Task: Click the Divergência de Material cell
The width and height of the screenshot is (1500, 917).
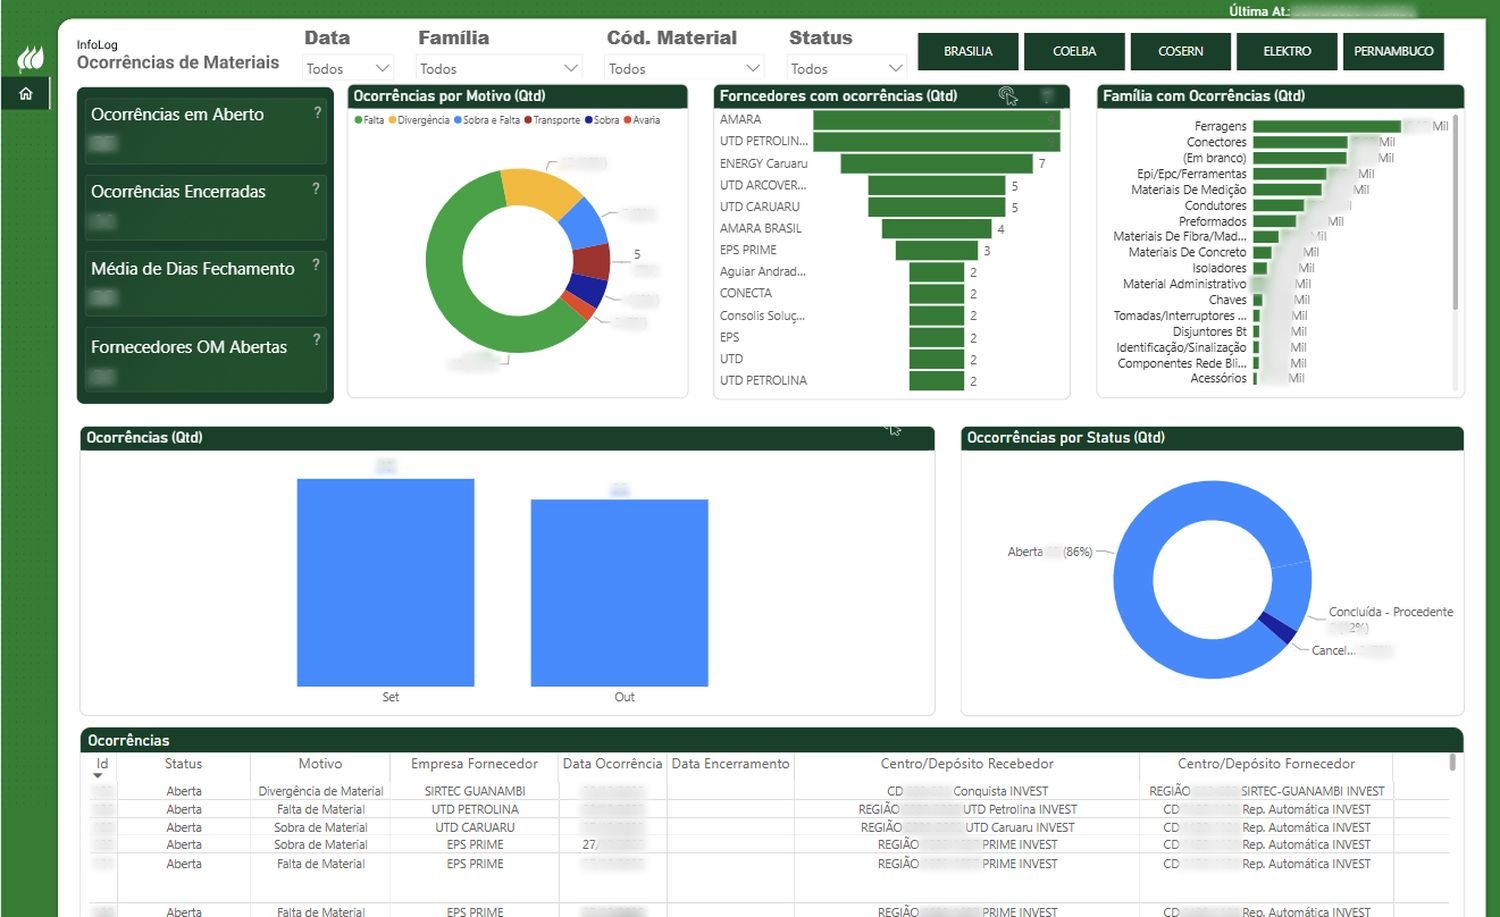Action: (x=321, y=791)
